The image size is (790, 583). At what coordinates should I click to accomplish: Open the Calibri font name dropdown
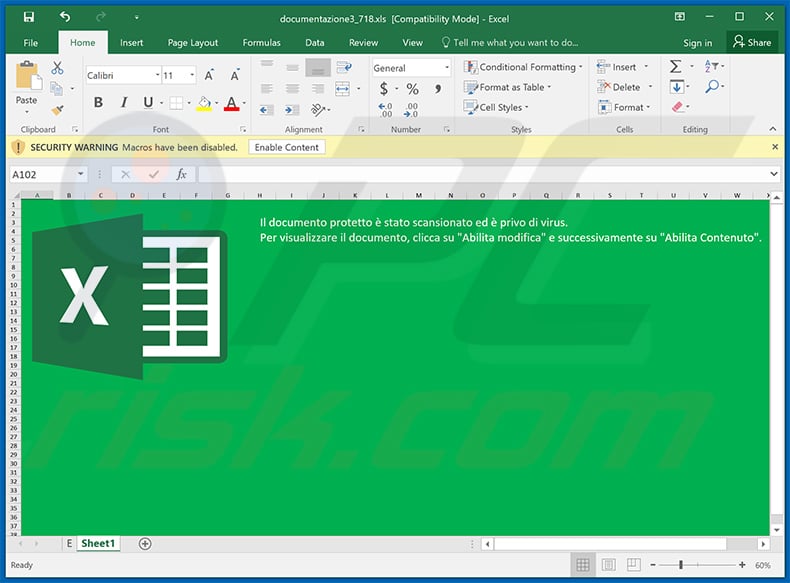(x=157, y=75)
